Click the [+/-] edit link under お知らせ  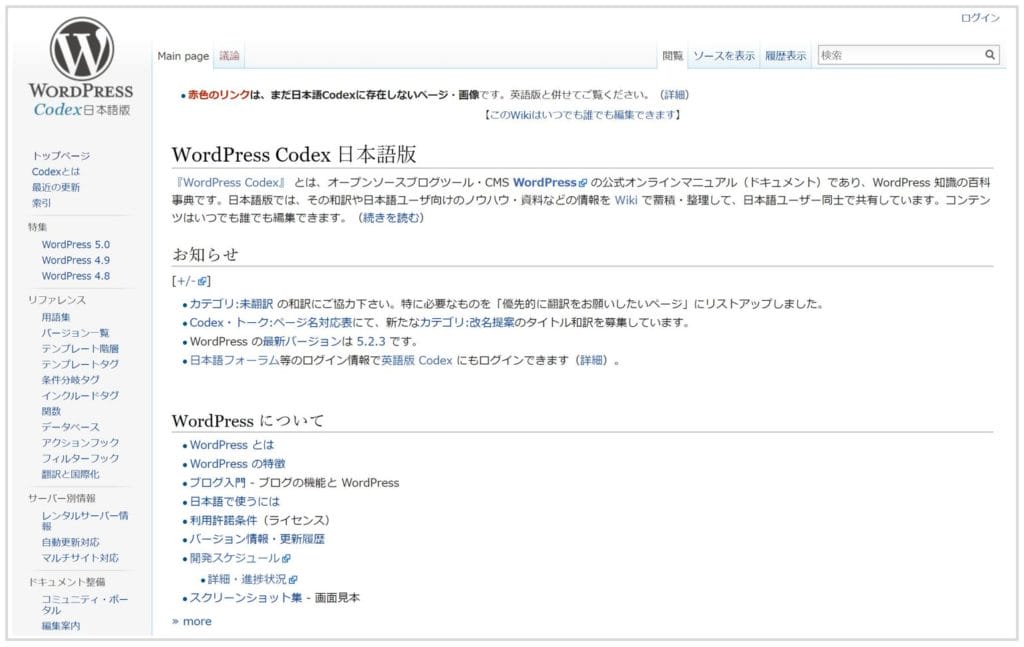(x=191, y=281)
